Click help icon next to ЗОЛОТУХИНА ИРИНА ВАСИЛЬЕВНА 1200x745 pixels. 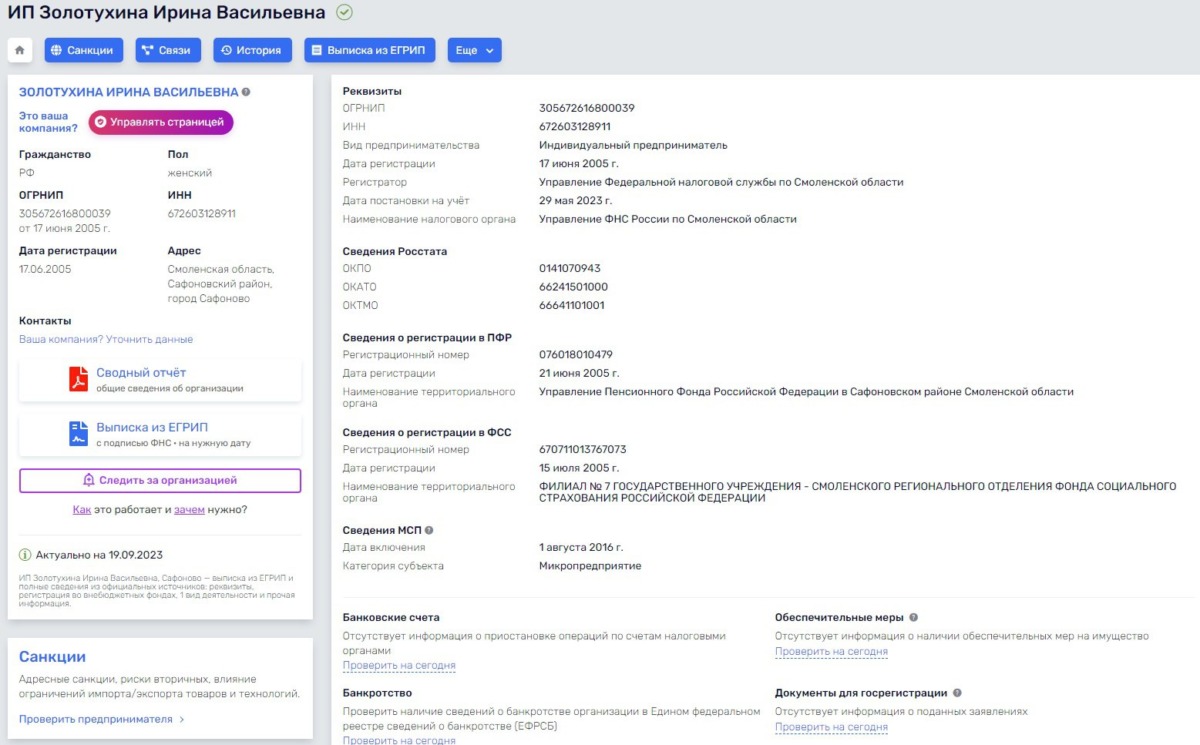(x=246, y=92)
